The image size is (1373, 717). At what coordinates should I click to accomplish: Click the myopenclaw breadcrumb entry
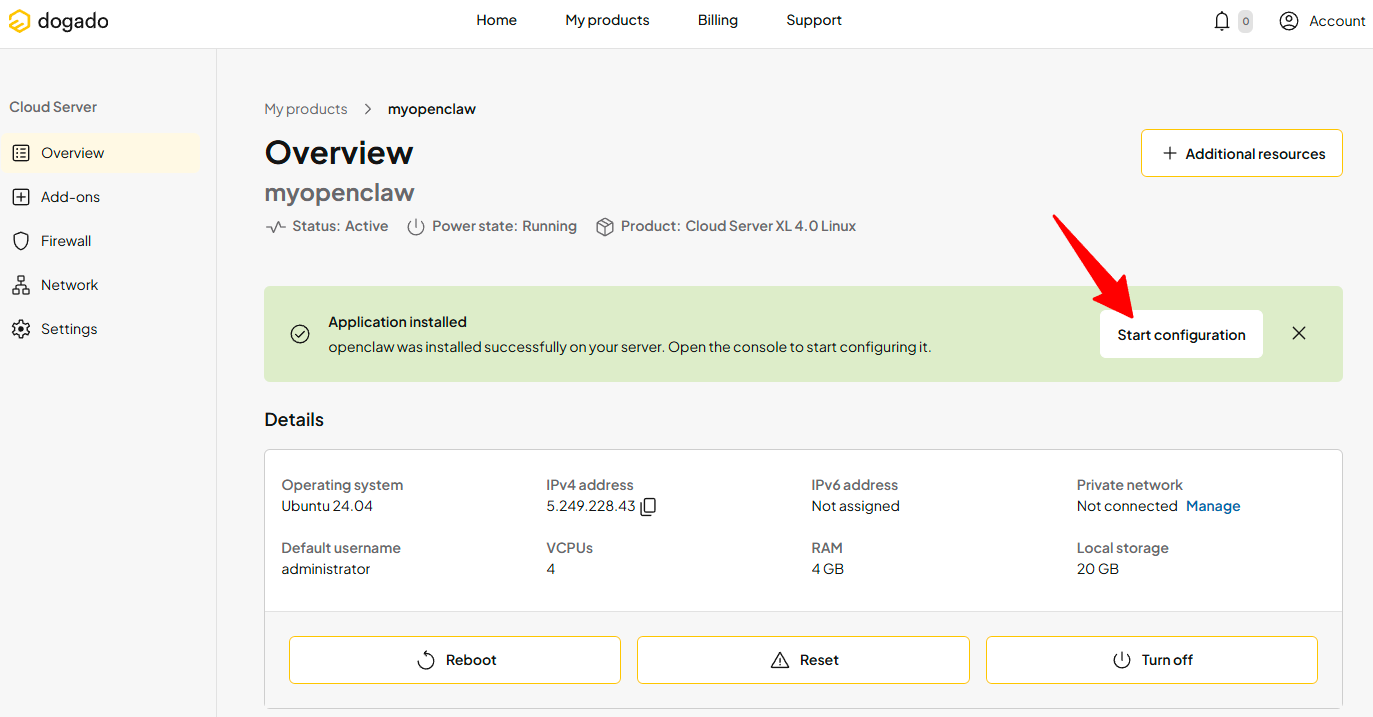pyautogui.click(x=432, y=109)
